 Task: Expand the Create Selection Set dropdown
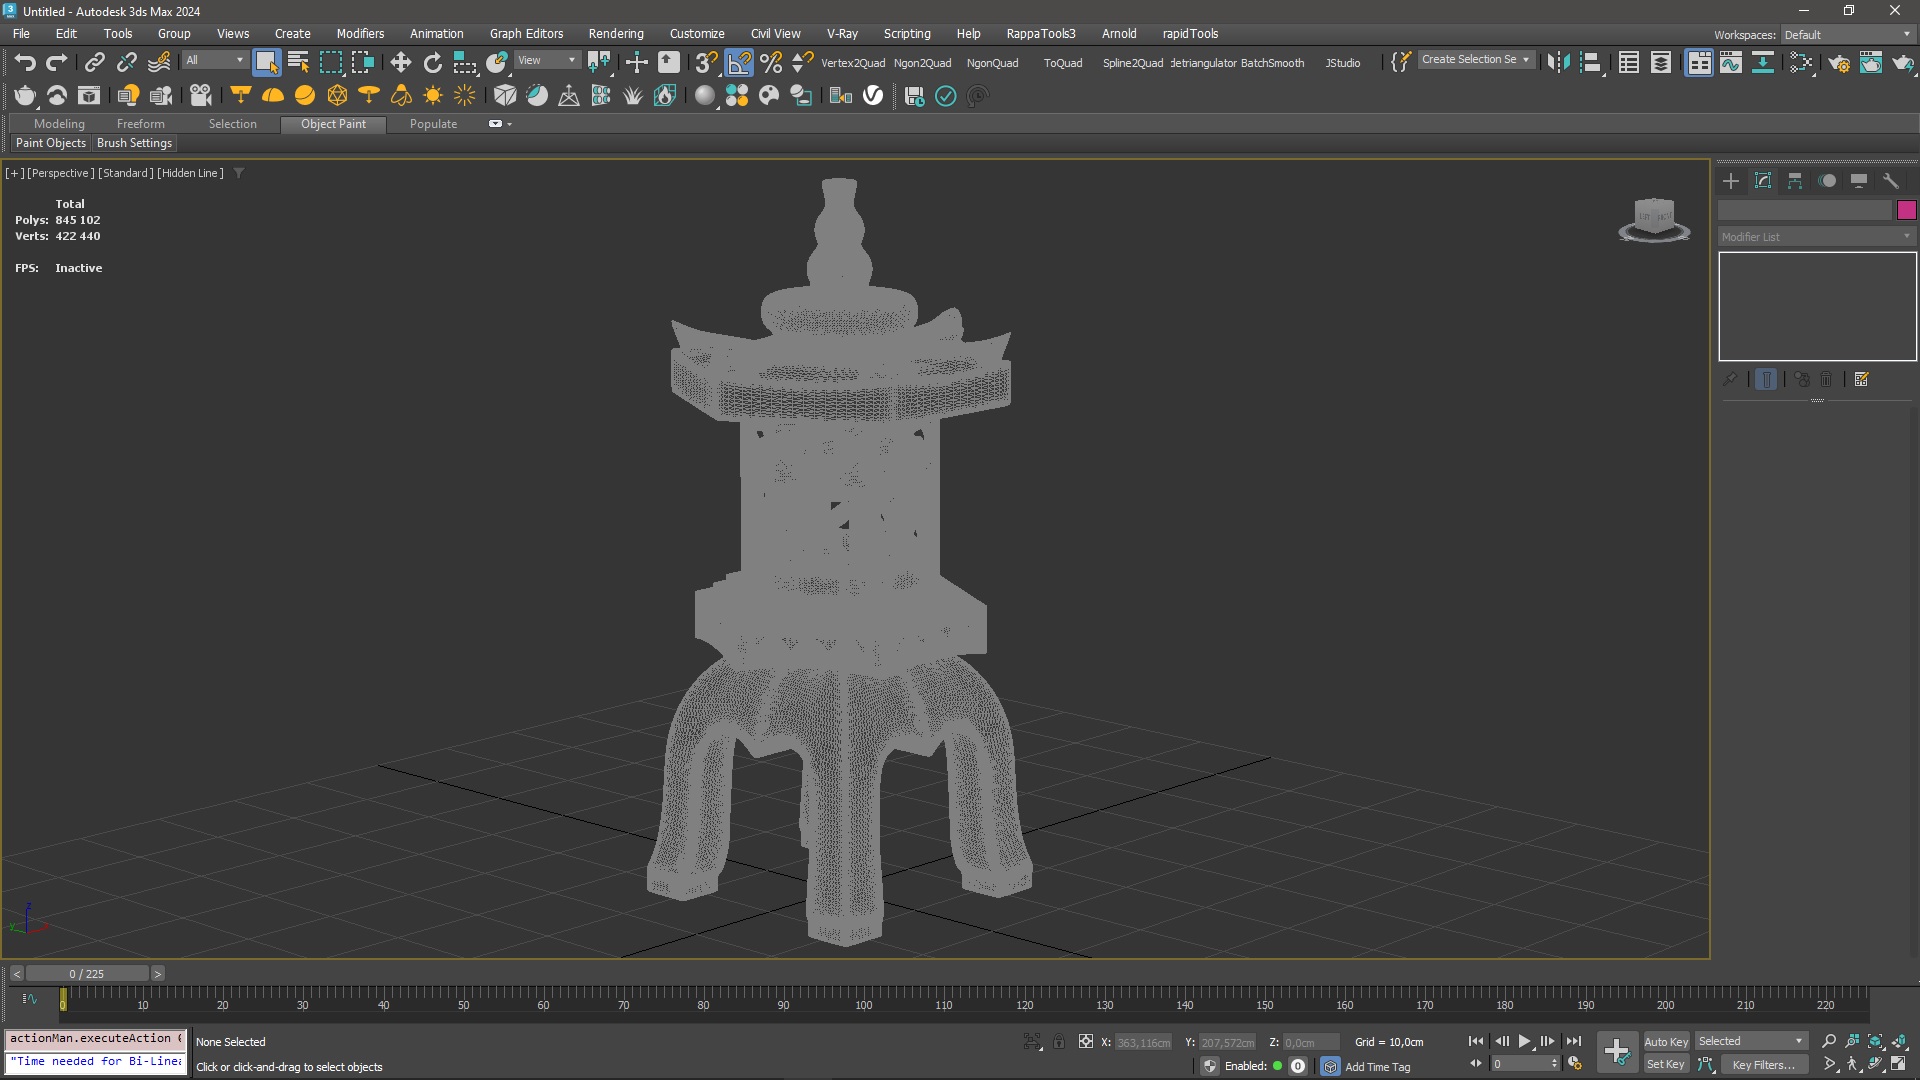(1476, 60)
